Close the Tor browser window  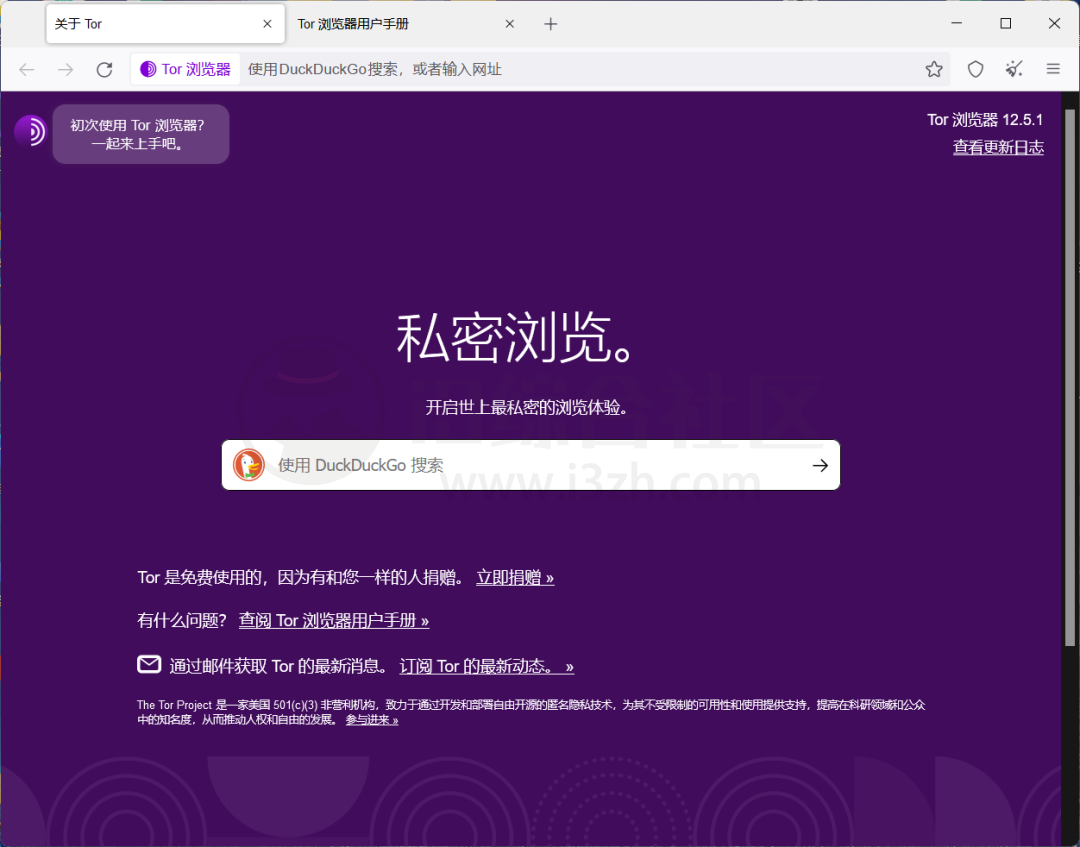1054,23
